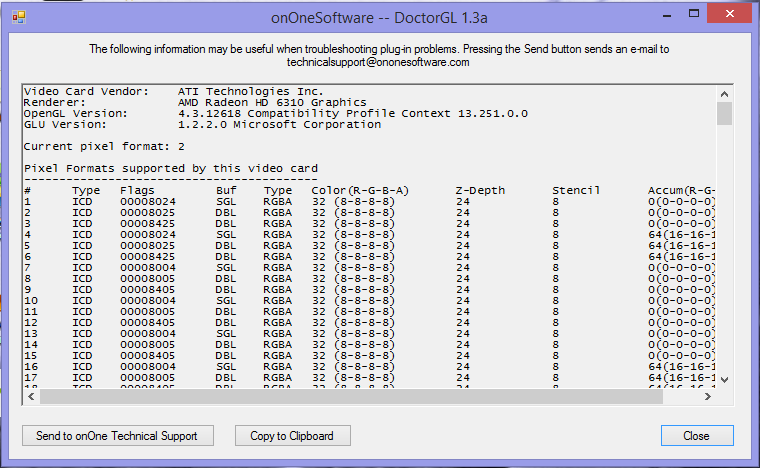This screenshot has width=760, height=468.
Task: Click the horizontal scrollbar thumb
Action: click(351, 396)
